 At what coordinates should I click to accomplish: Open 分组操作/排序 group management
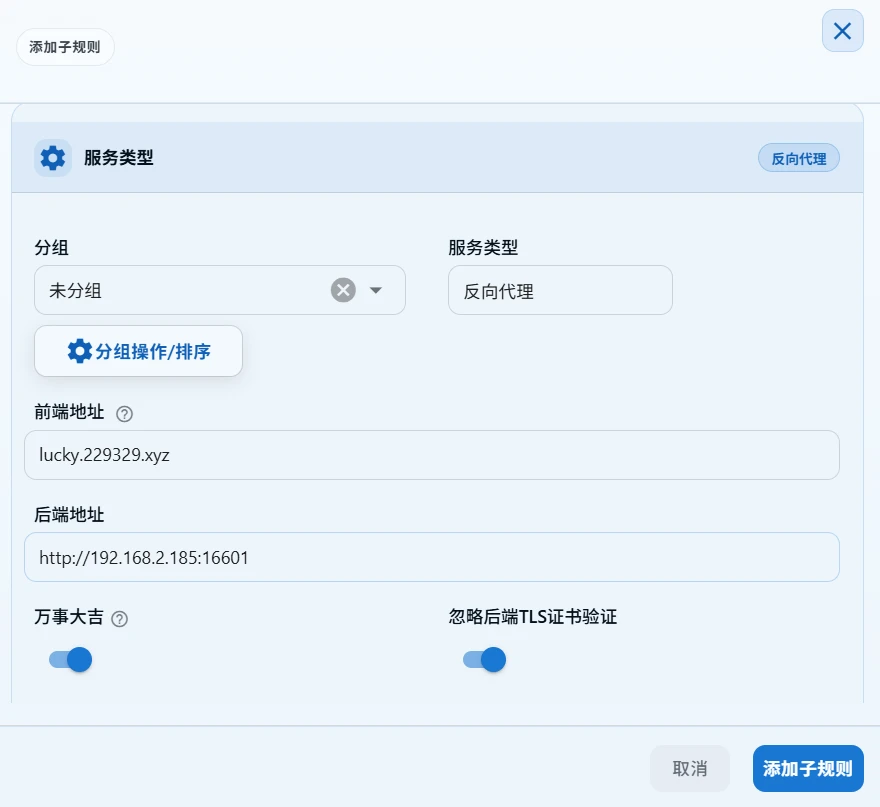tap(138, 351)
